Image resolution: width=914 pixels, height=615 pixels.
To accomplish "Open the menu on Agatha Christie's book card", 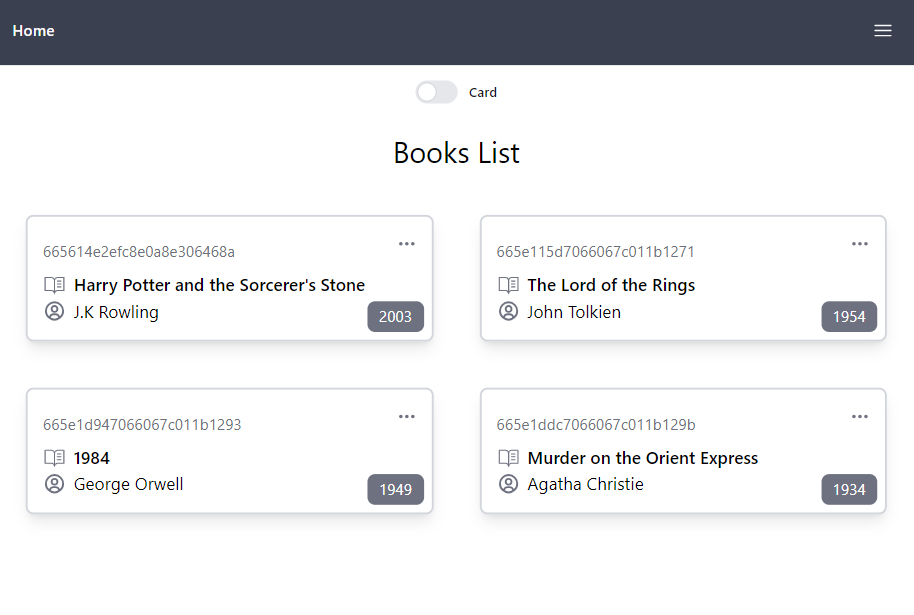I will pyautogui.click(x=860, y=416).
